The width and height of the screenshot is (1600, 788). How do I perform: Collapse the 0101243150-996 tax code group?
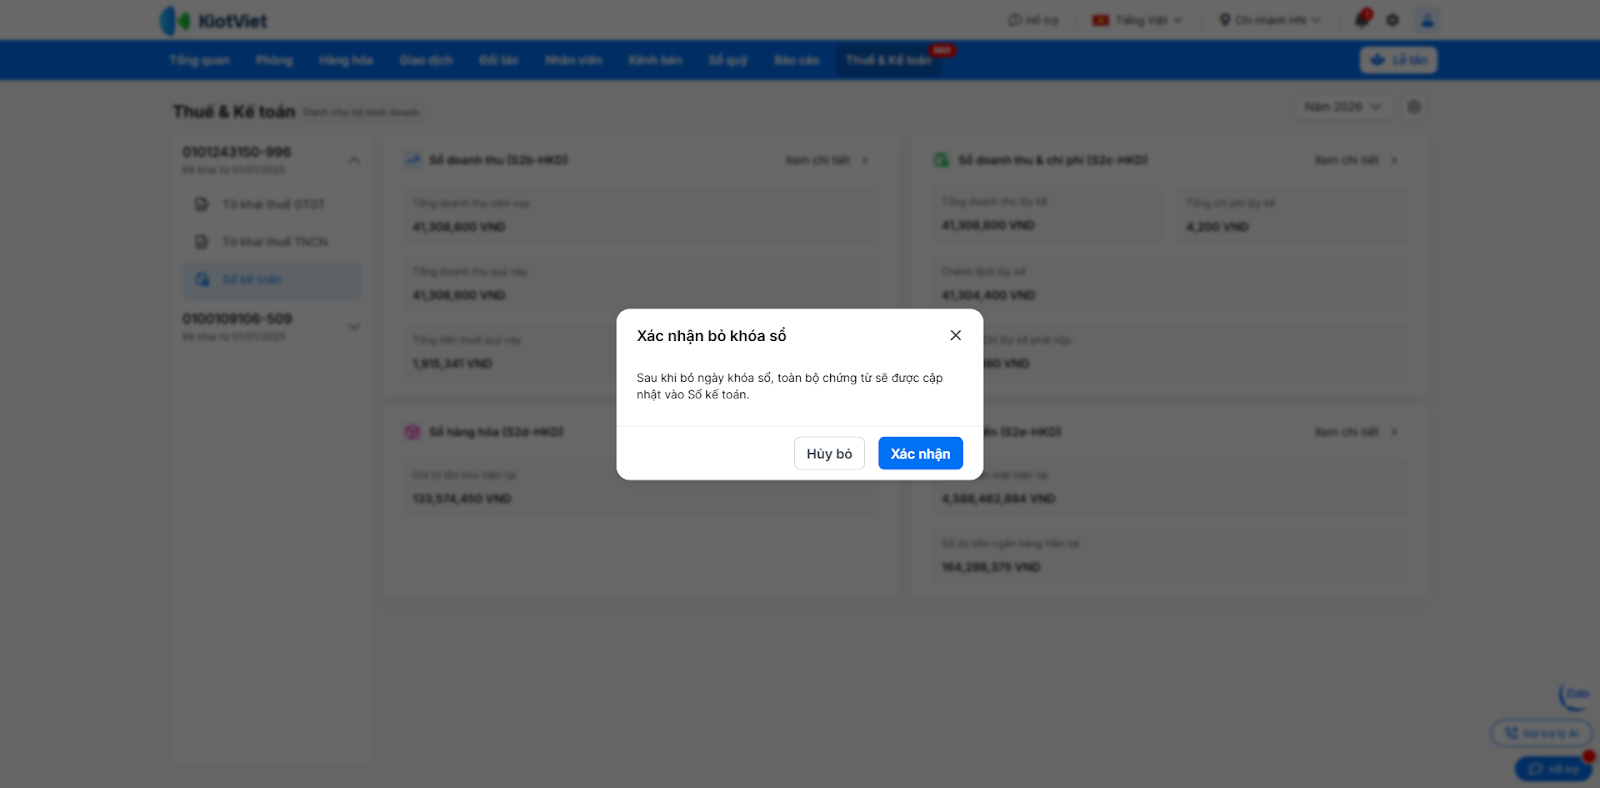354,160
